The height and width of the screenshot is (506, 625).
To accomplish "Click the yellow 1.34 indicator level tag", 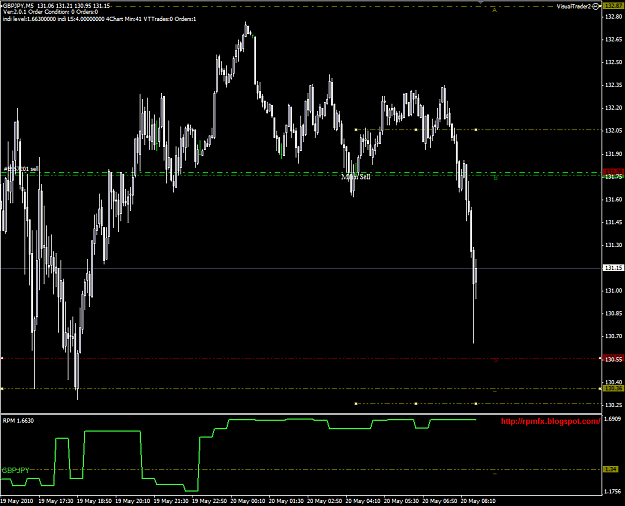I will point(613,469).
